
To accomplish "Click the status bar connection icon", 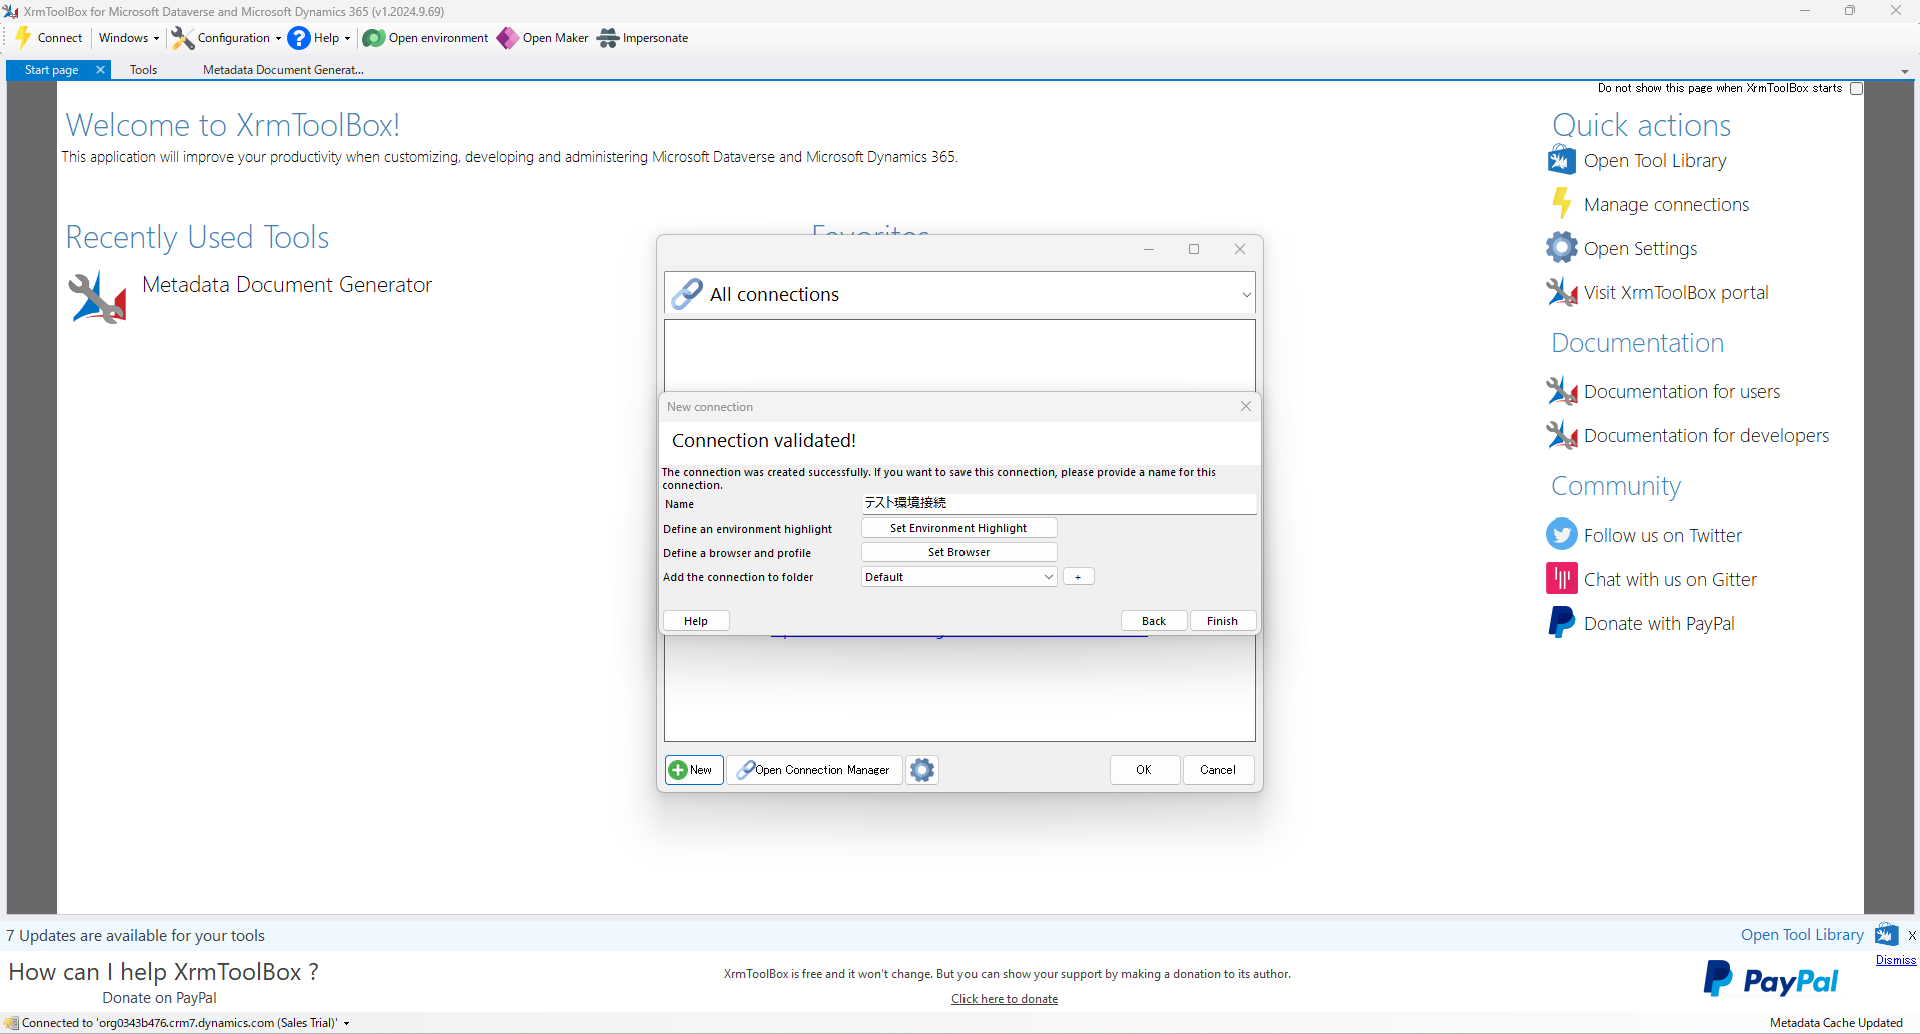I will [x=11, y=1023].
